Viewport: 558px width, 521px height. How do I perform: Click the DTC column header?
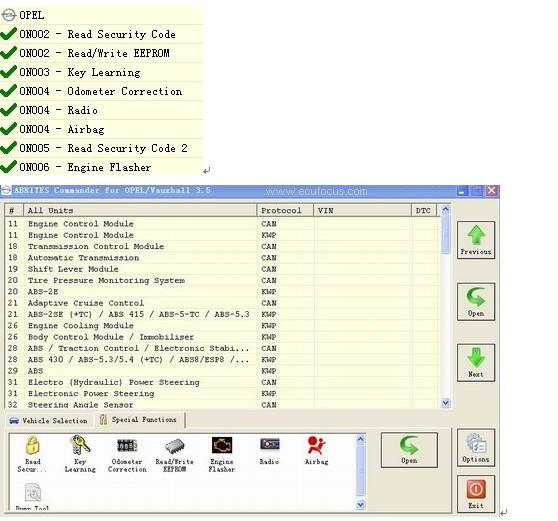(425, 210)
